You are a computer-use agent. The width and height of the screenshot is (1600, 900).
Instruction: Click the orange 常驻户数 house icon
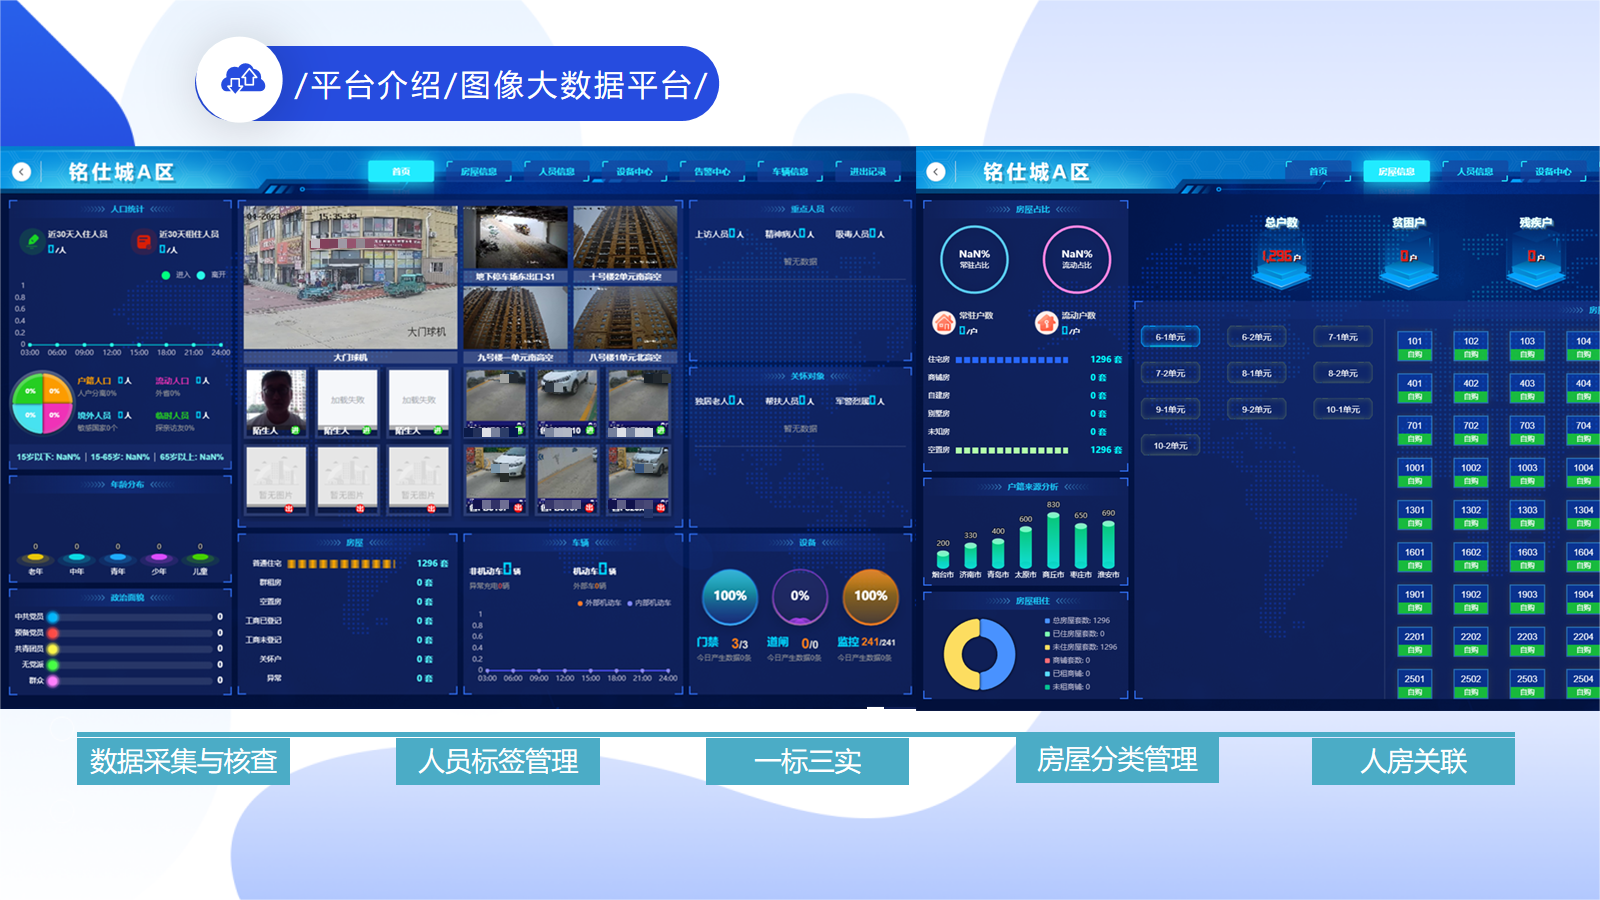coord(943,322)
